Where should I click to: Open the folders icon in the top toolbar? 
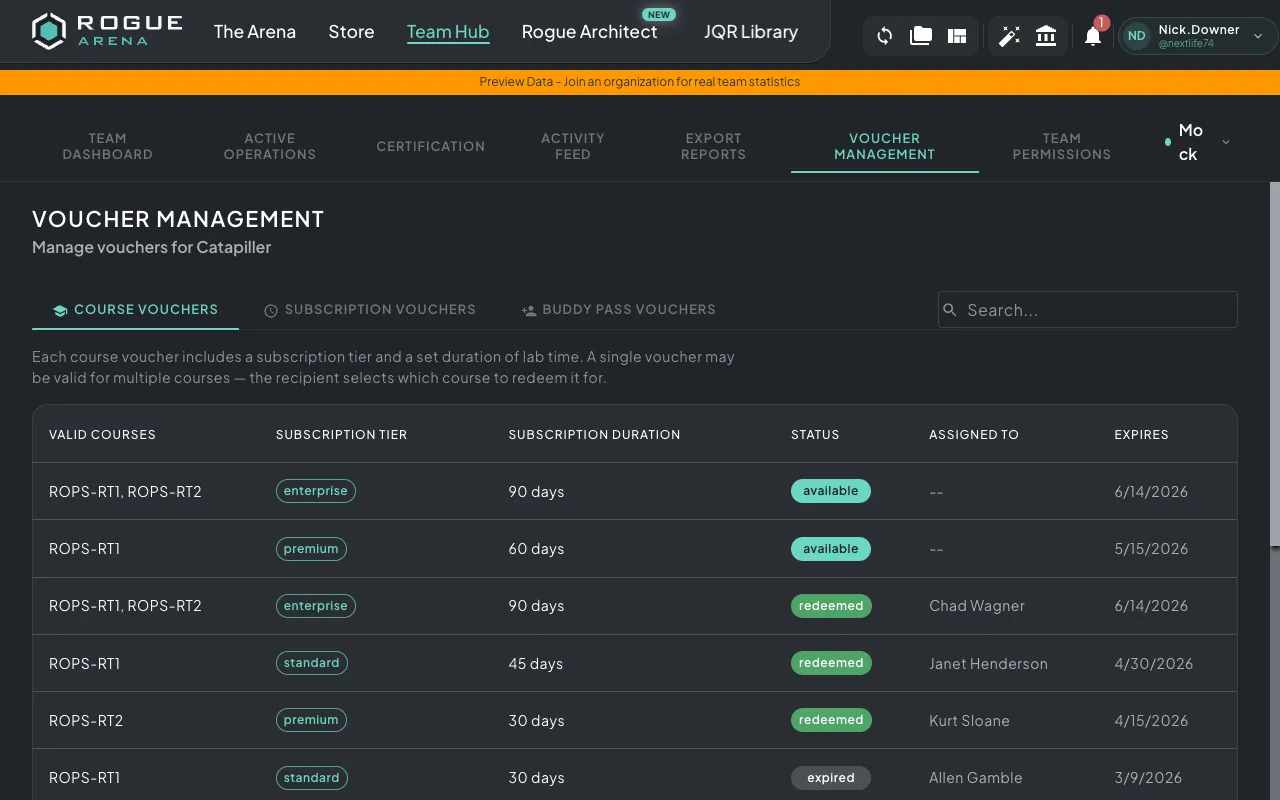(x=920, y=35)
